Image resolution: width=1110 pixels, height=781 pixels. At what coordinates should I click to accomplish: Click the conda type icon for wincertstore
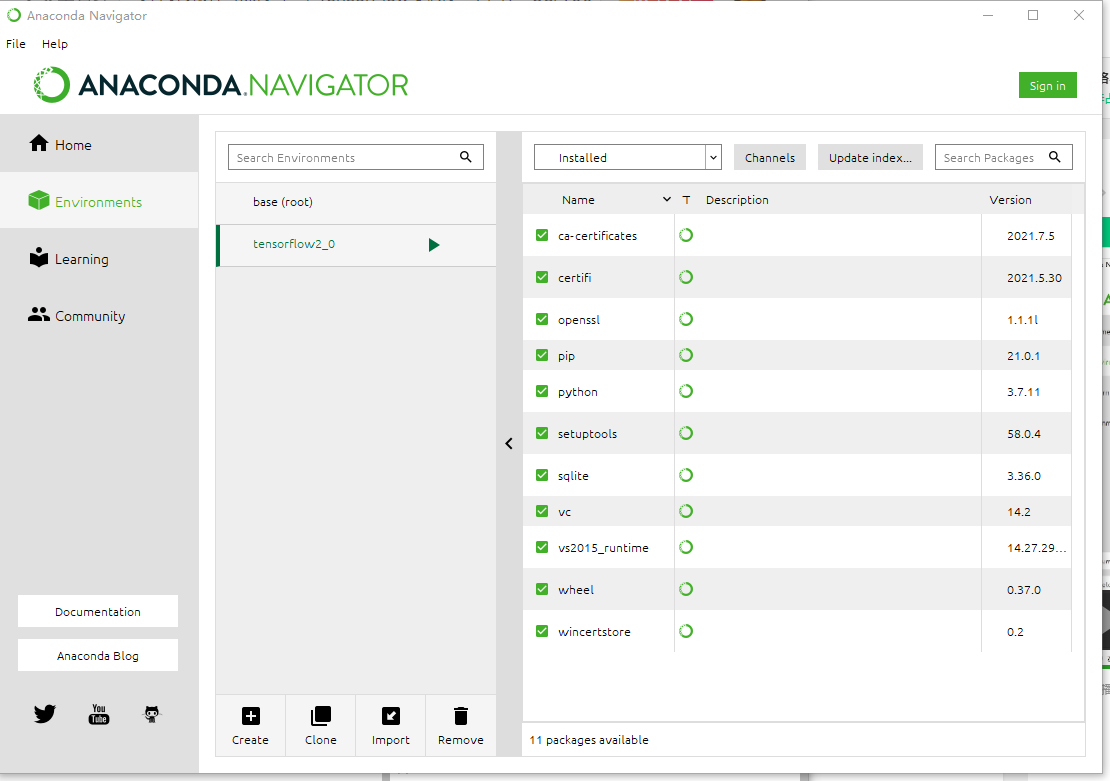[x=686, y=630]
